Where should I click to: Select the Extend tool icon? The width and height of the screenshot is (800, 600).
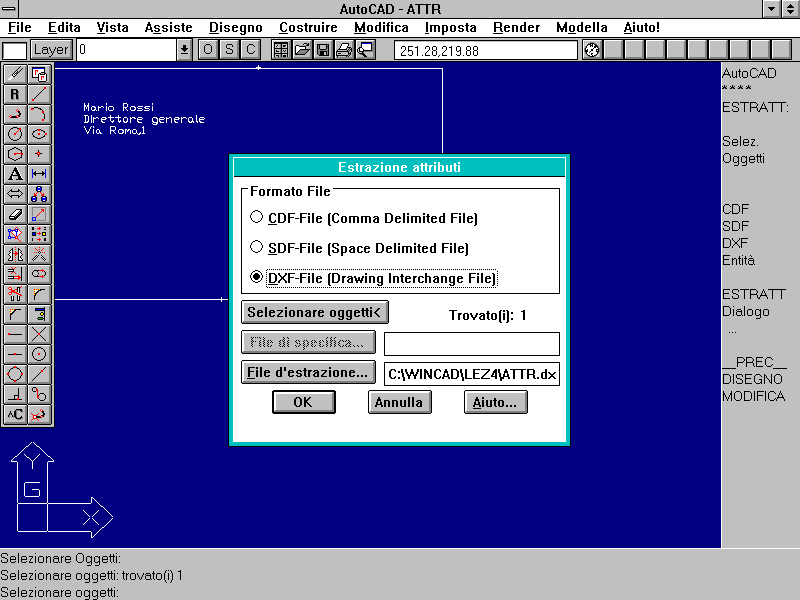[15, 274]
